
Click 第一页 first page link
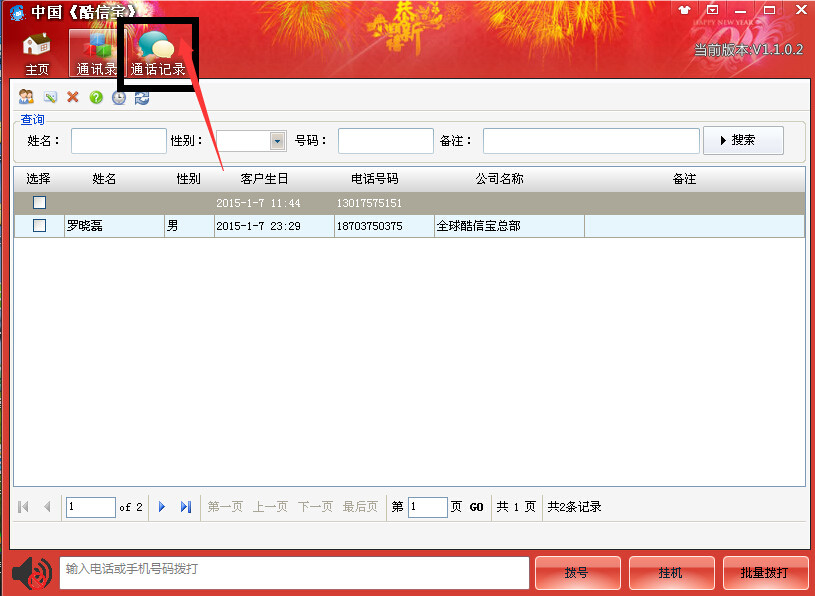pos(225,507)
